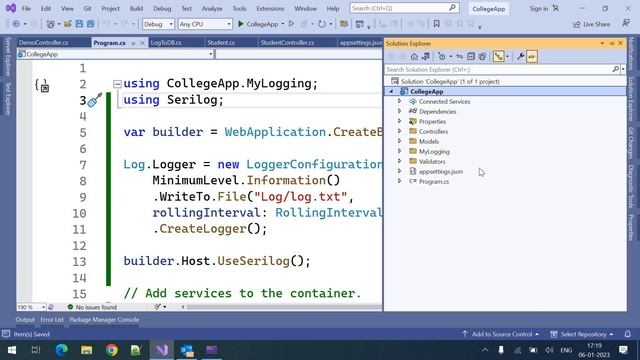The image size is (640, 360).
Task: Close the Program.cs tab
Action: pyautogui.click(x=142, y=43)
